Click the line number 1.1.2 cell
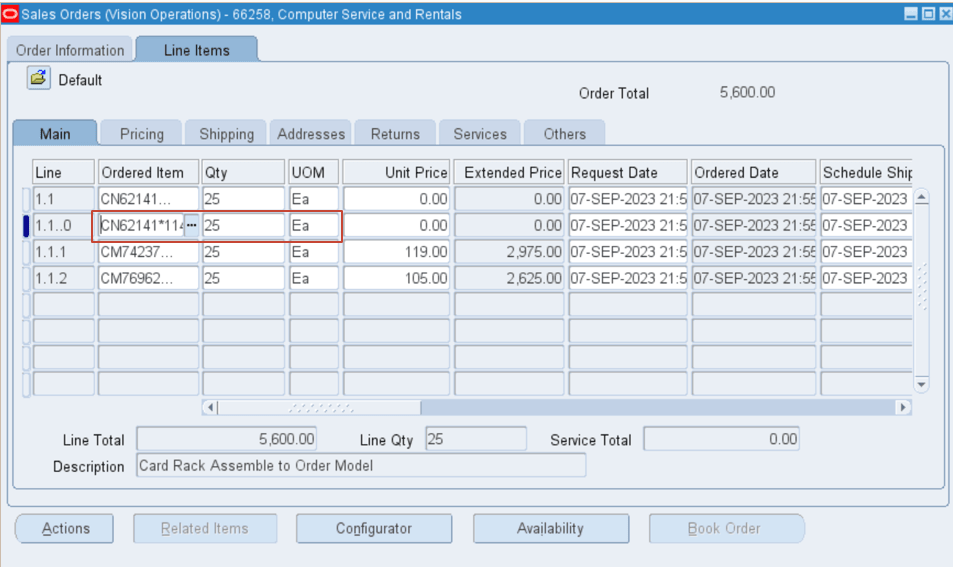 click(x=63, y=278)
